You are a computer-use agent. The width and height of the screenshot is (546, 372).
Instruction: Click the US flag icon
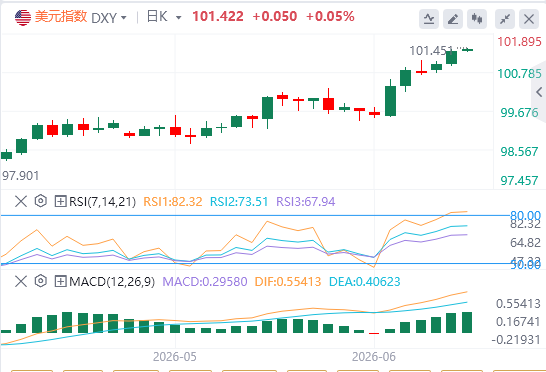point(23,17)
